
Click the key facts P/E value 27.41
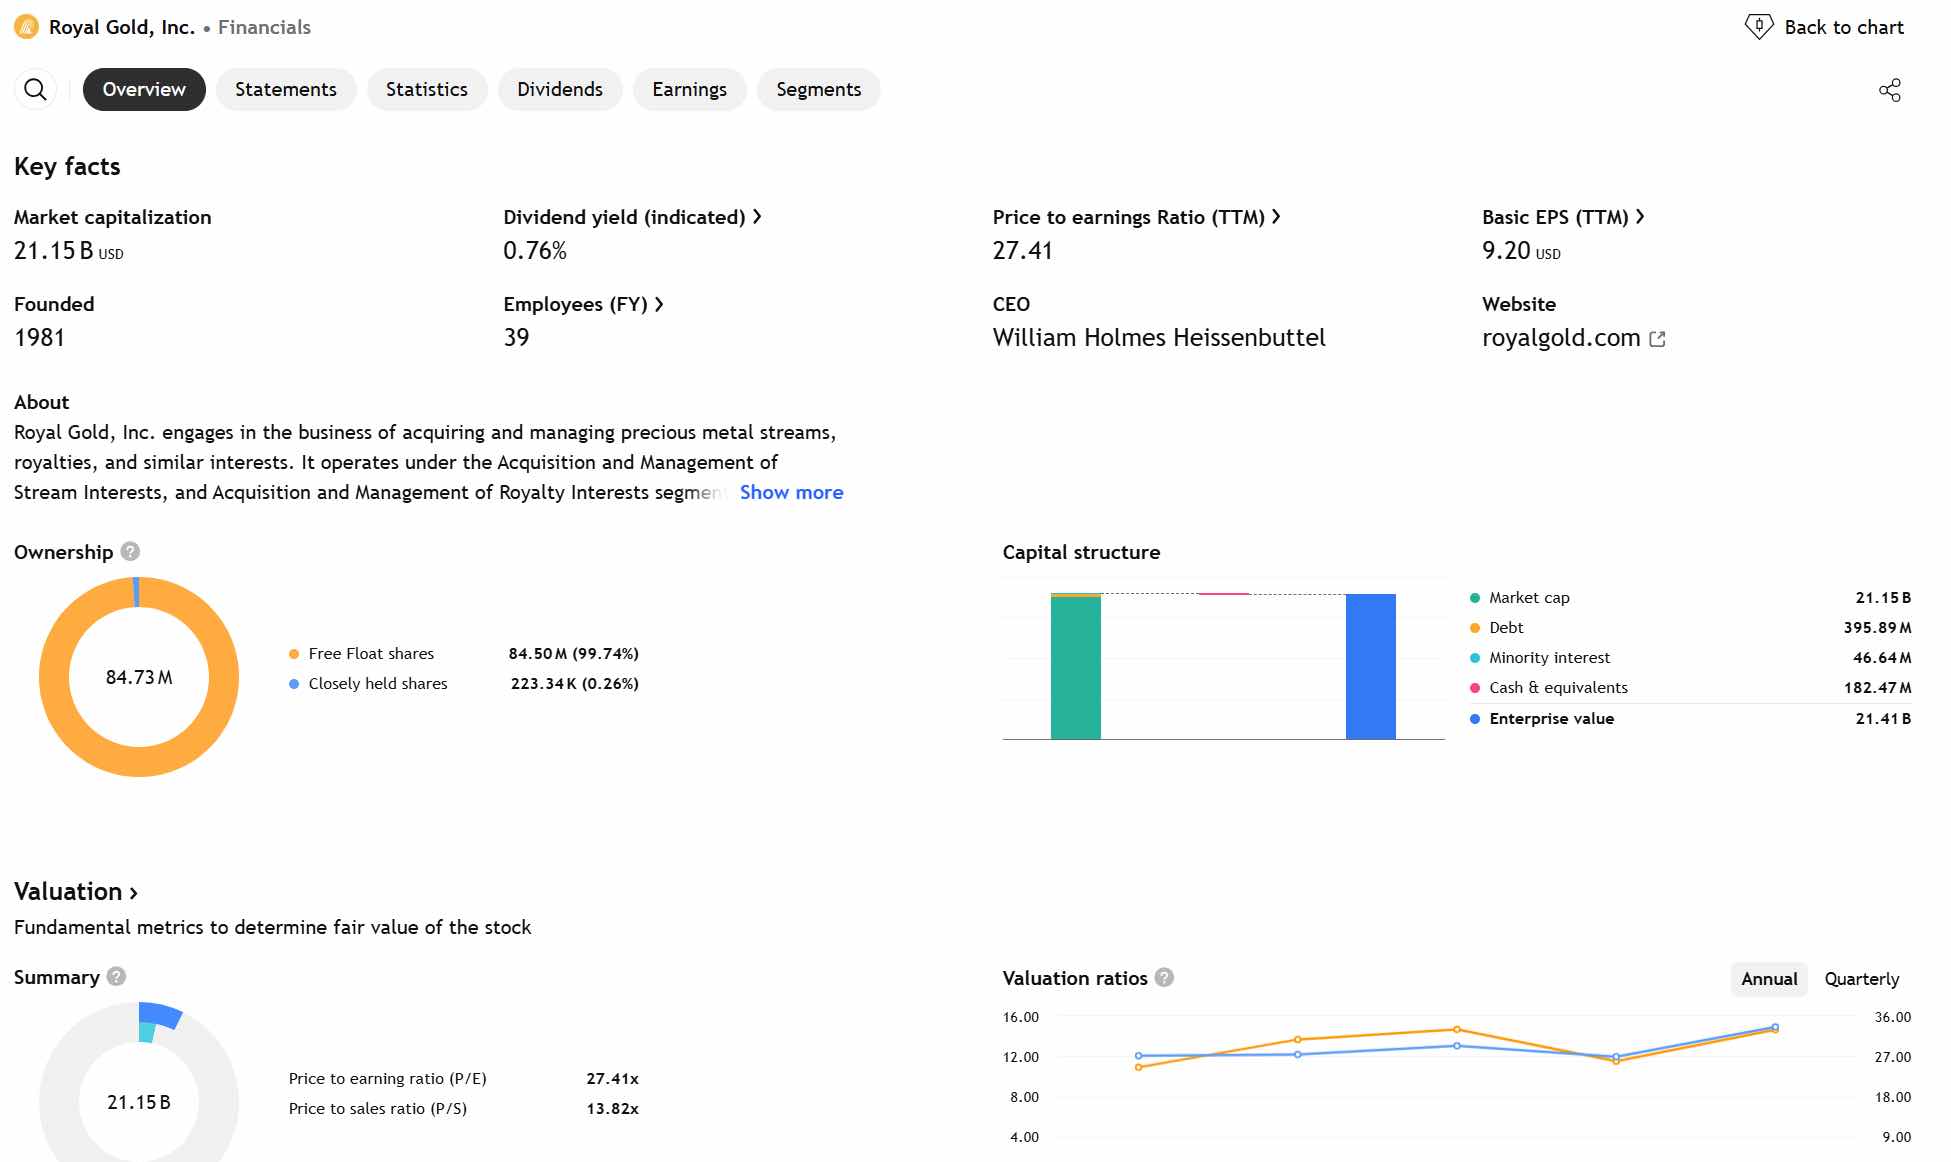click(x=1022, y=251)
